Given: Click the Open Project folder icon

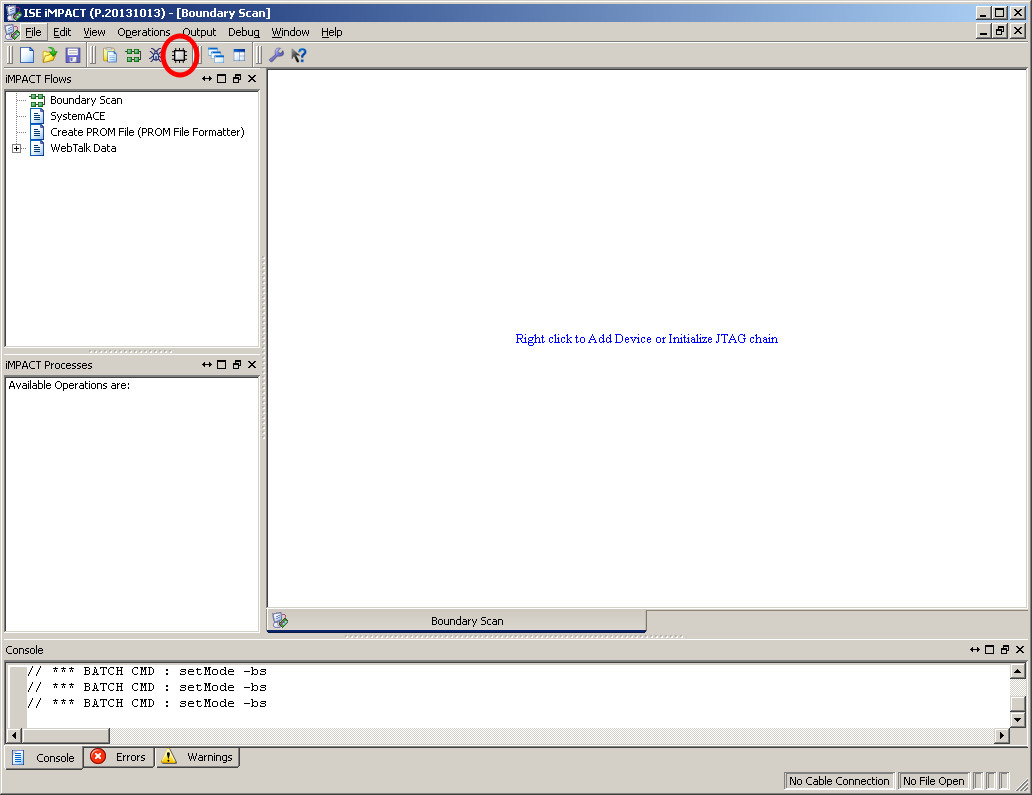Looking at the screenshot, I should pos(49,55).
